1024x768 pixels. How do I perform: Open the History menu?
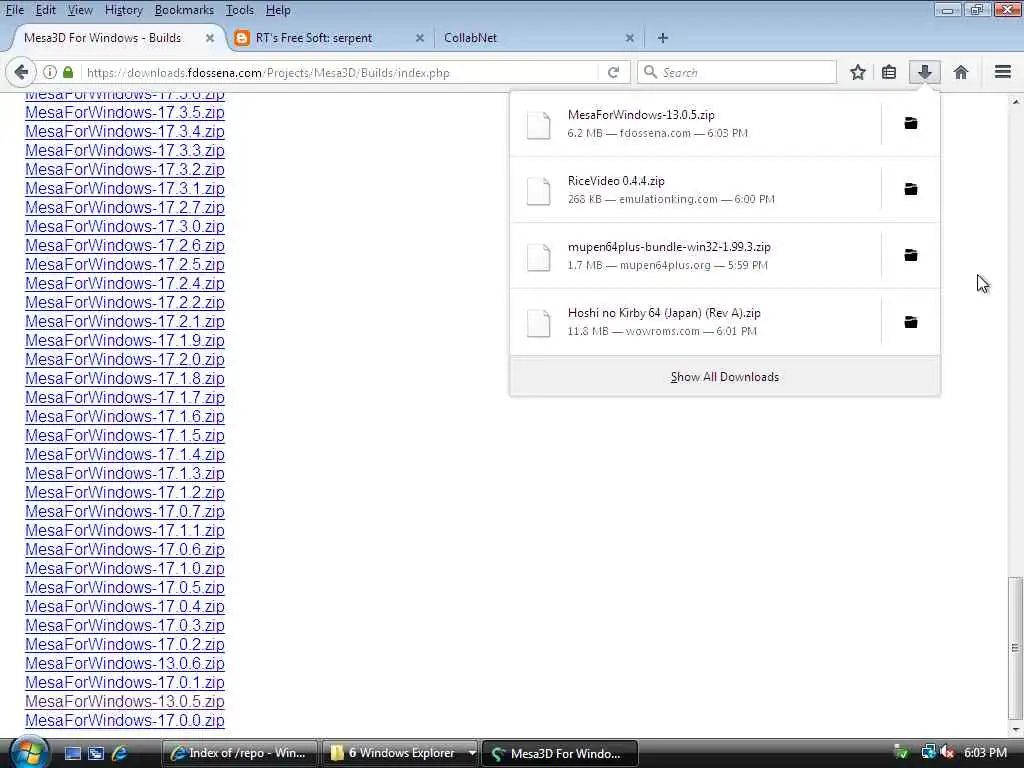[x=123, y=10]
